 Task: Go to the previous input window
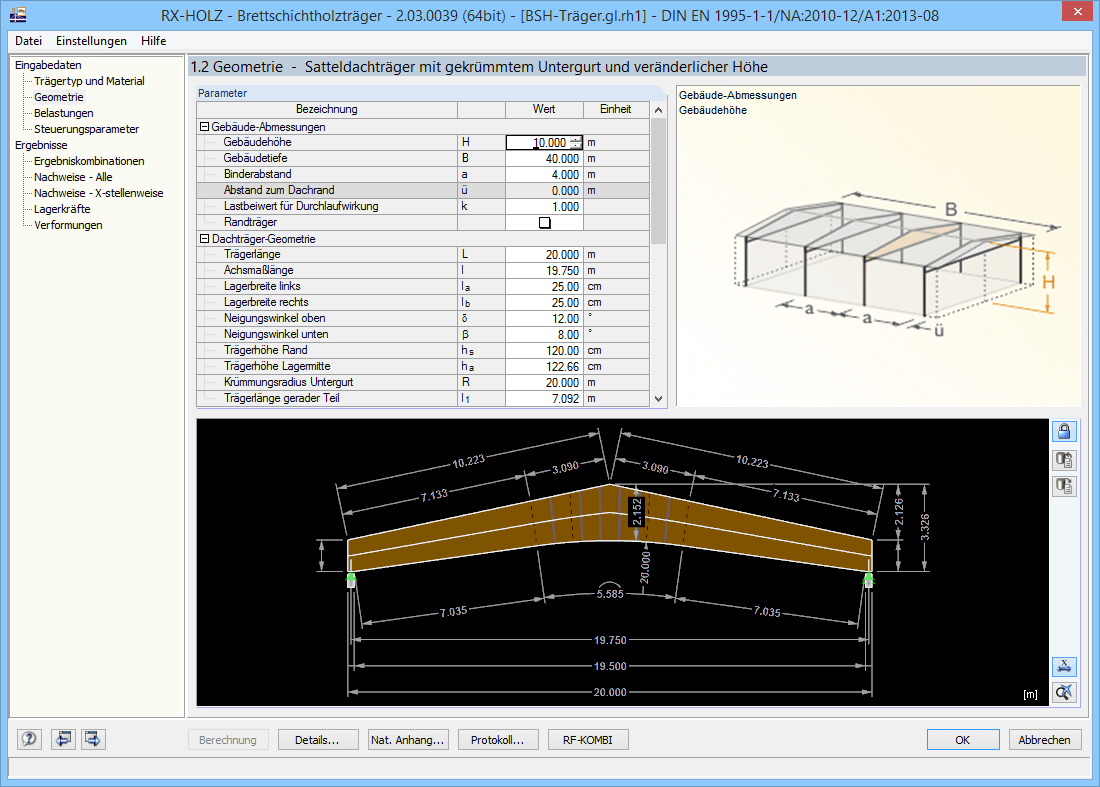63,739
